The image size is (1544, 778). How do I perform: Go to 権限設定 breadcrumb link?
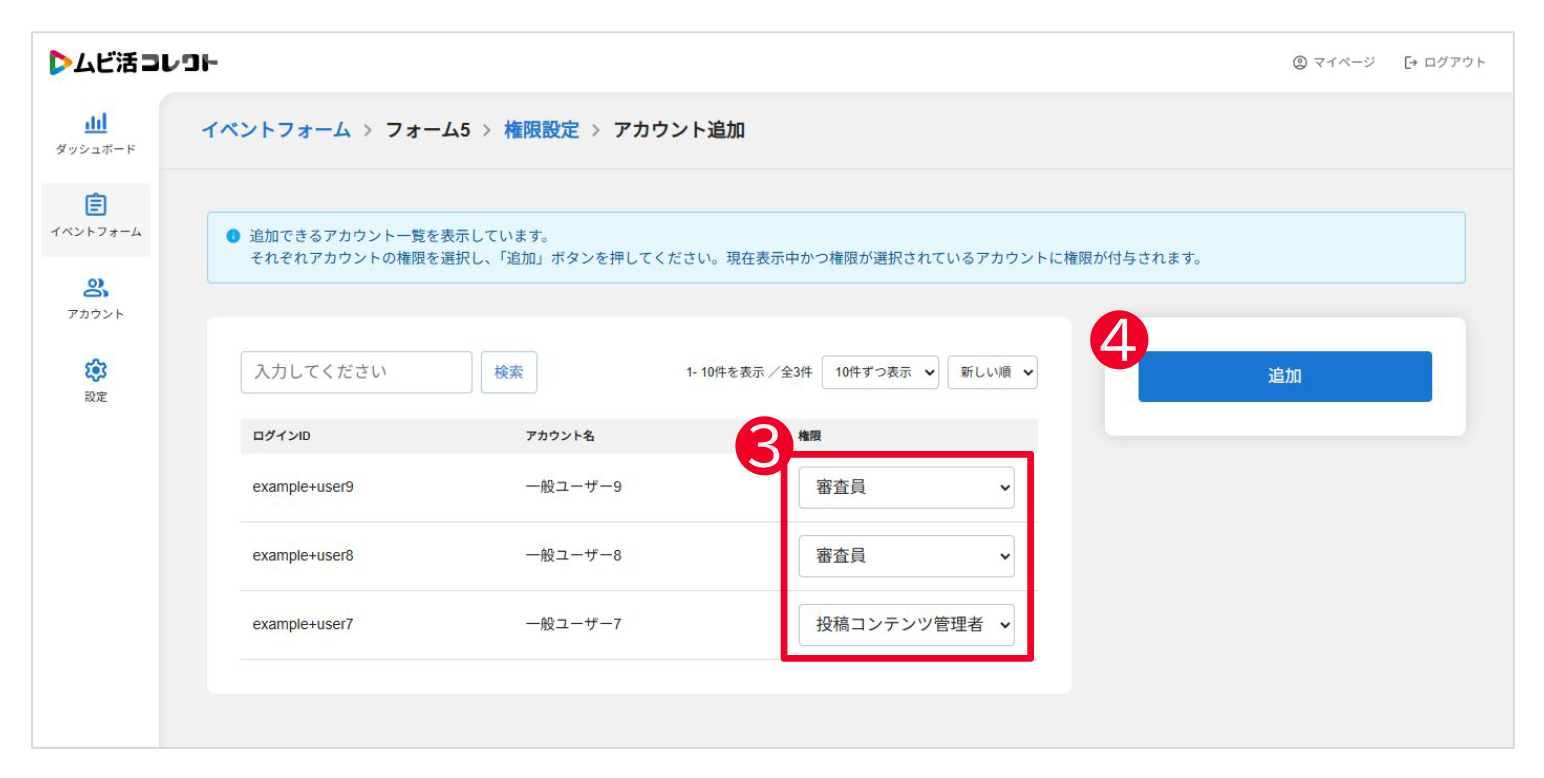coord(542,130)
